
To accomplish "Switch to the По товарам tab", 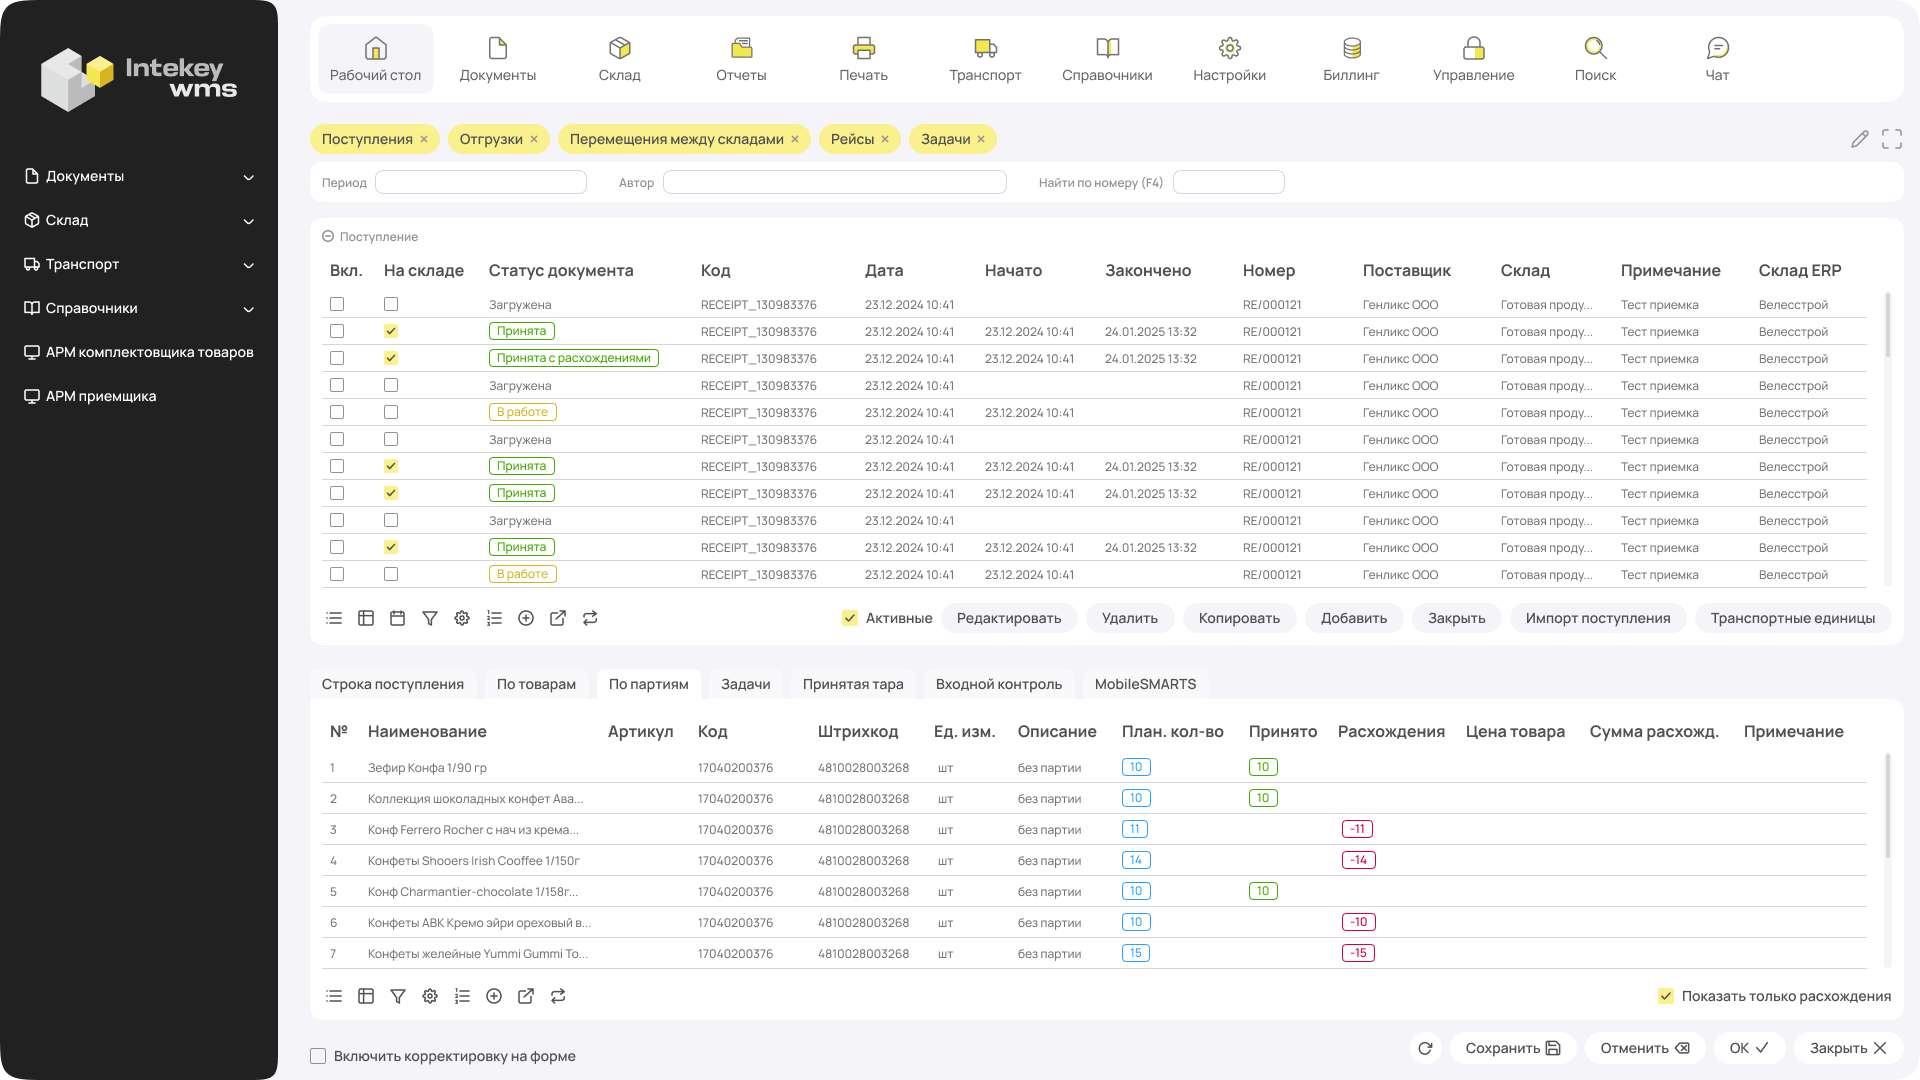I will tap(536, 684).
